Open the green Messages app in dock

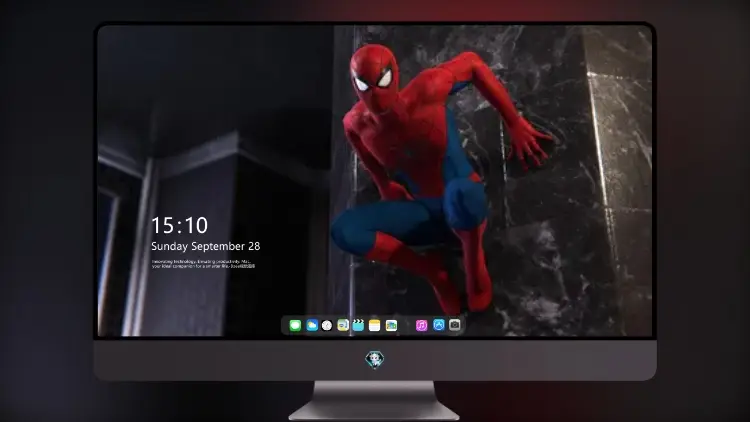click(295, 325)
